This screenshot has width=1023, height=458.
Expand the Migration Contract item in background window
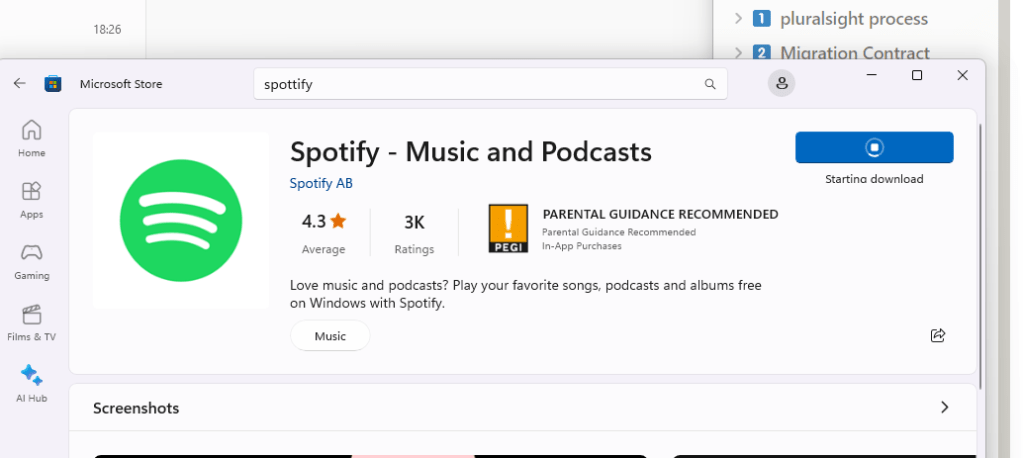[x=739, y=52]
